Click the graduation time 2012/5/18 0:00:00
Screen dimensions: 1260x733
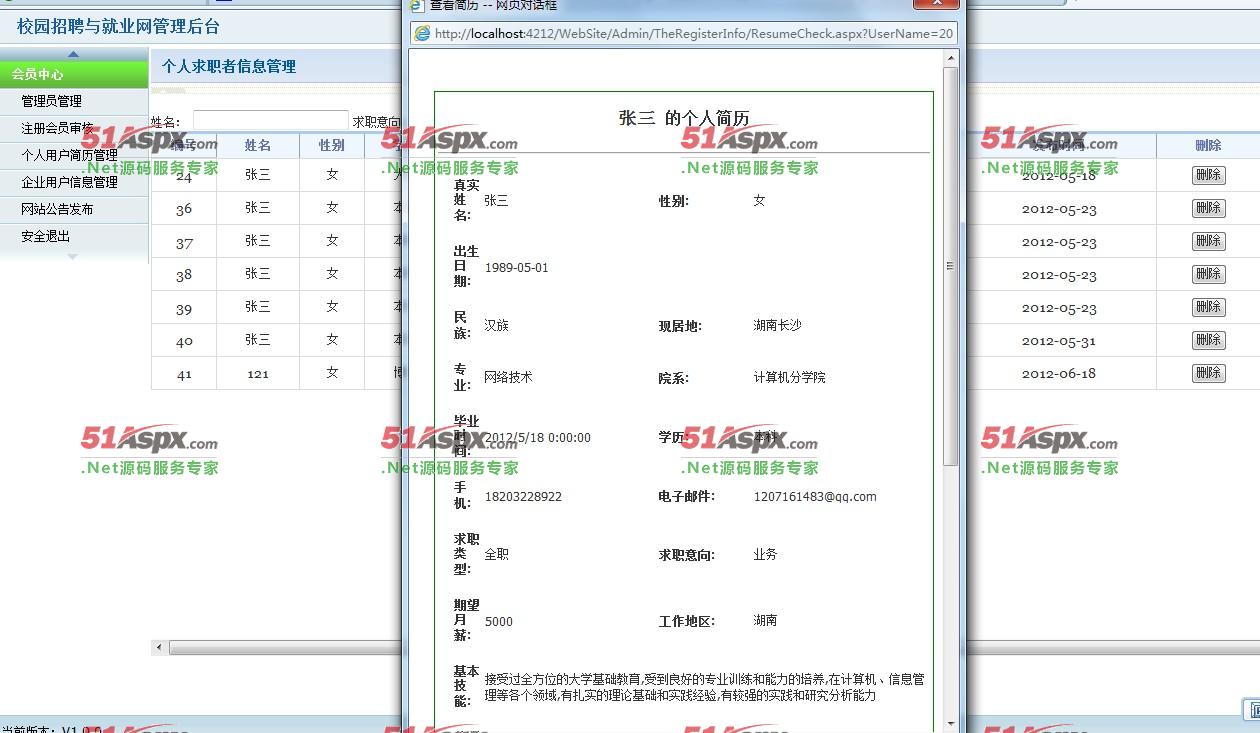point(538,437)
